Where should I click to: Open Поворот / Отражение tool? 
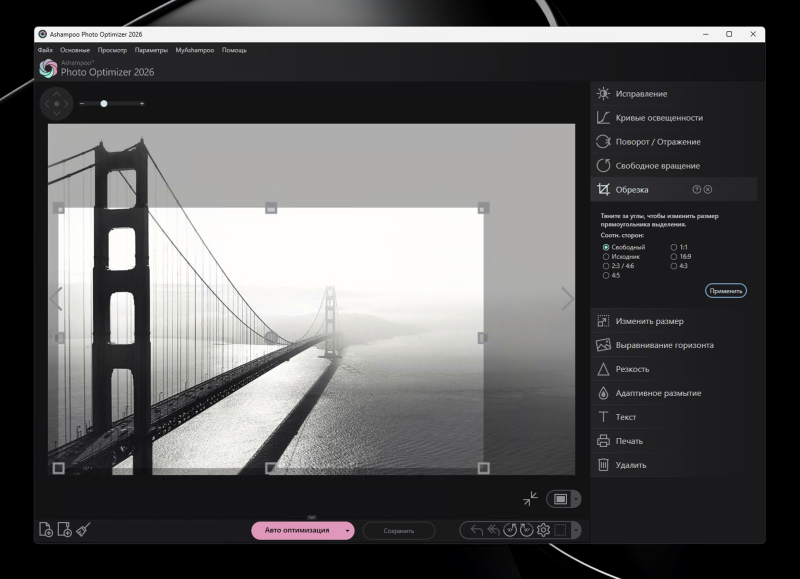click(x=673, y=142)
